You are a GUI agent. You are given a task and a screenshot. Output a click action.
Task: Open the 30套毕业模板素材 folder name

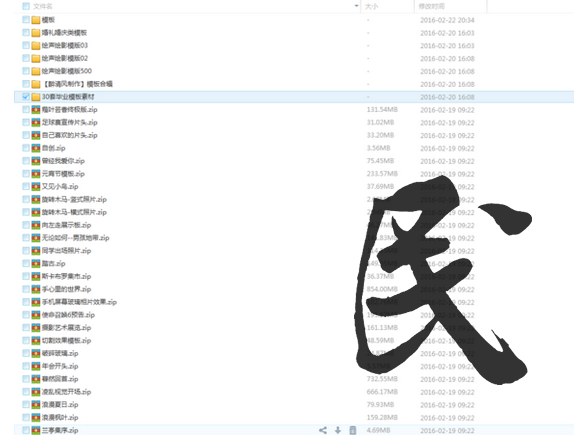click(x=68, y=97)
